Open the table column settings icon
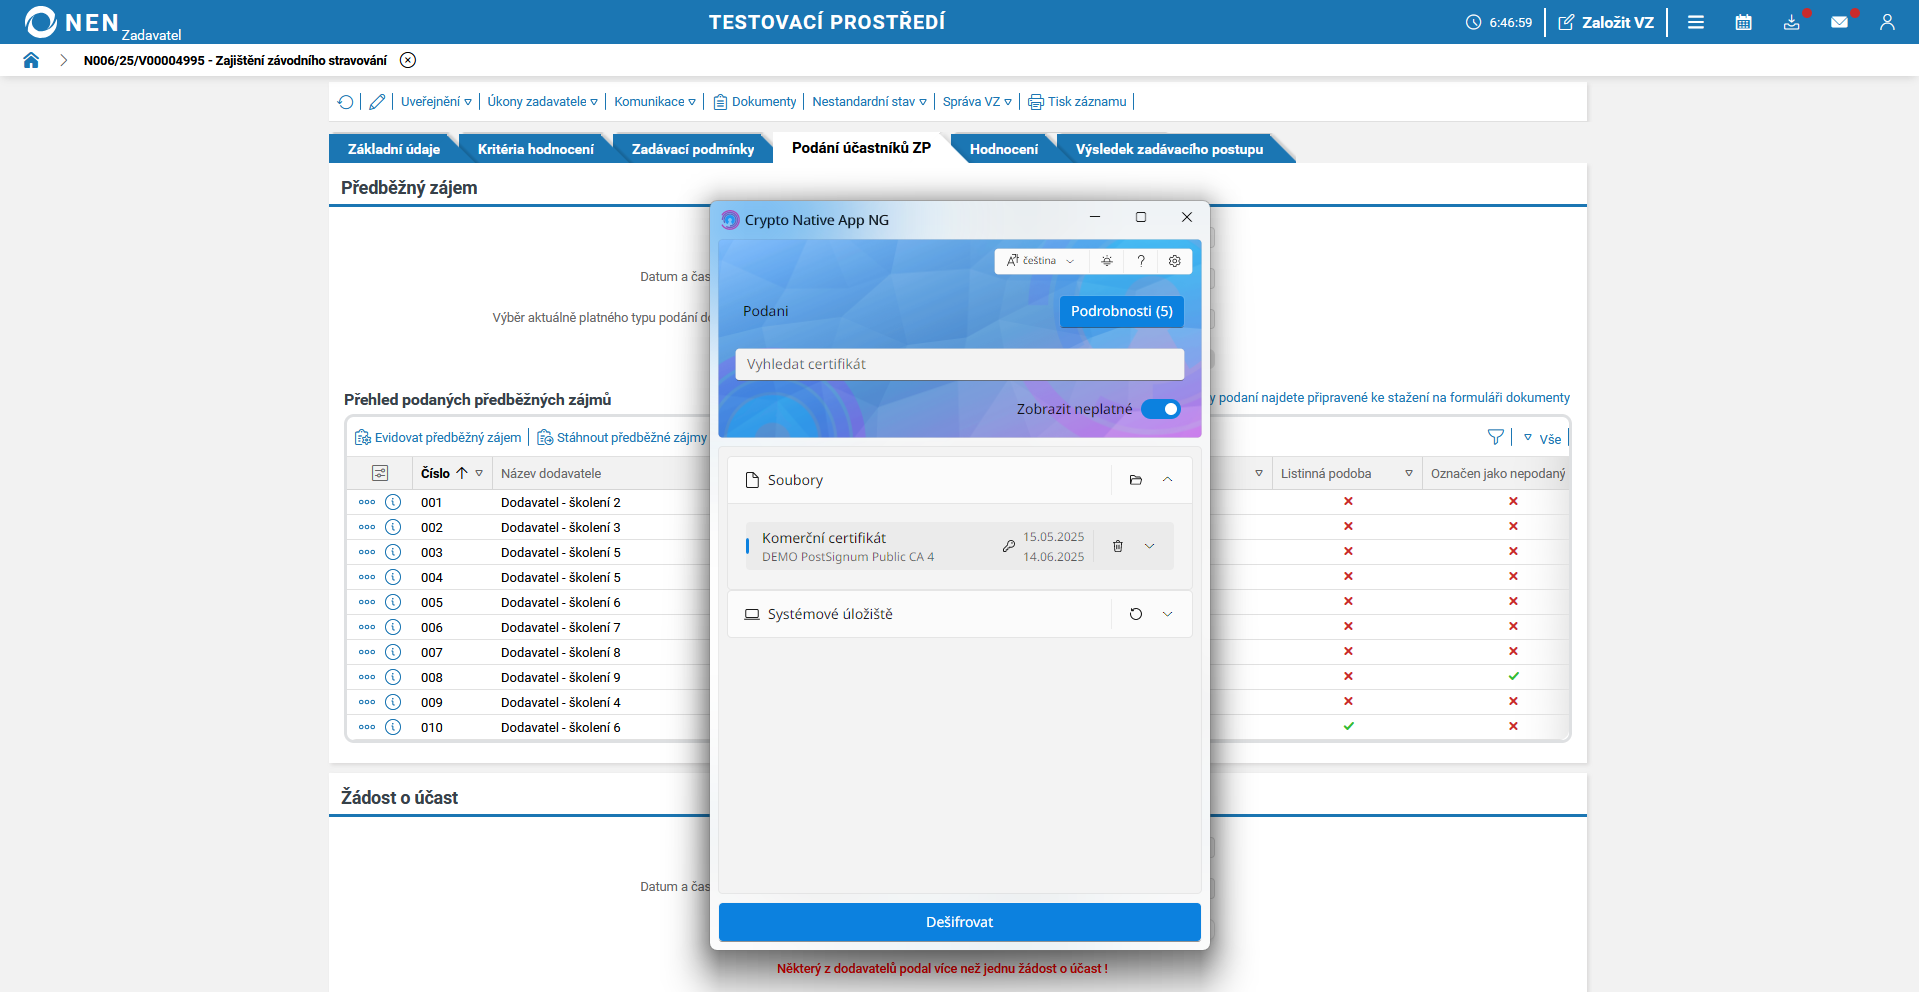This screenshot has height=992, width=1919. pyautogui.click(x=380, y=473)
